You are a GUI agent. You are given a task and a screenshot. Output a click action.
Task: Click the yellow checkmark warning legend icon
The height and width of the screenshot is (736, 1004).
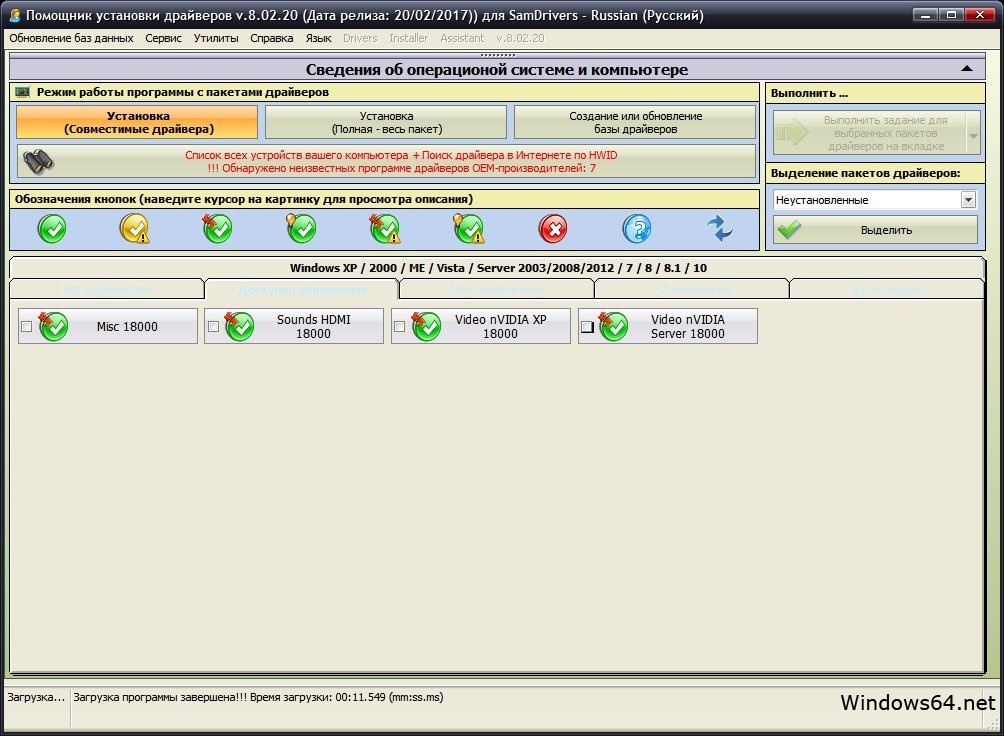pyautogui.click(x=135, y=229)
